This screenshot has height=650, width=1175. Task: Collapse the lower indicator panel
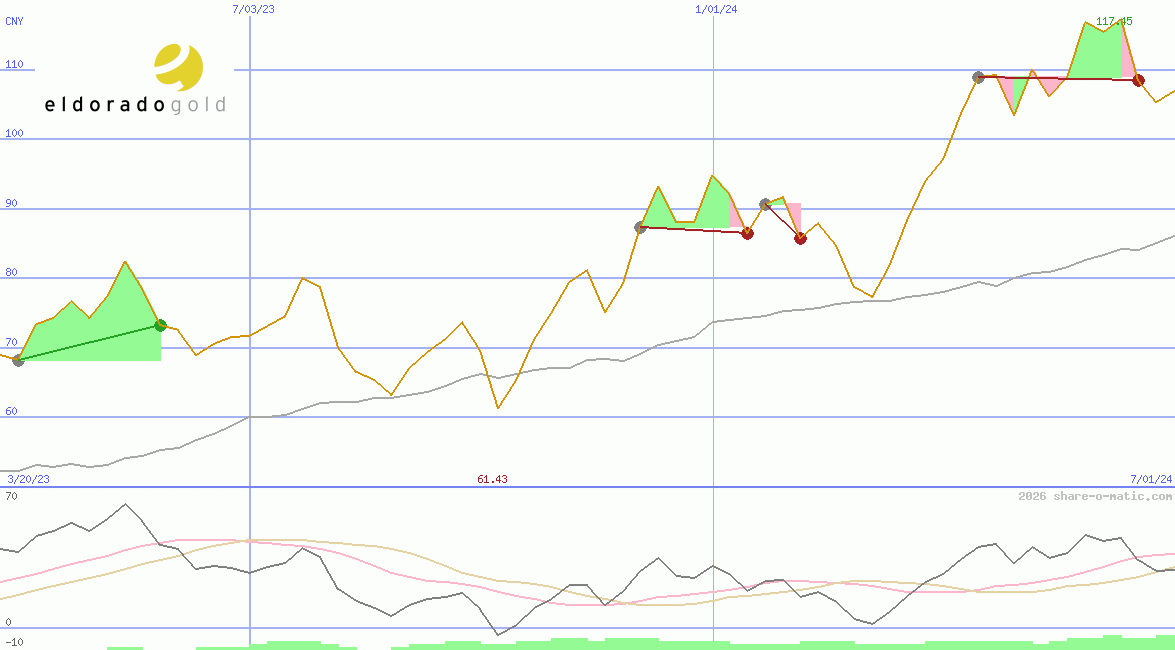[12, 494]
